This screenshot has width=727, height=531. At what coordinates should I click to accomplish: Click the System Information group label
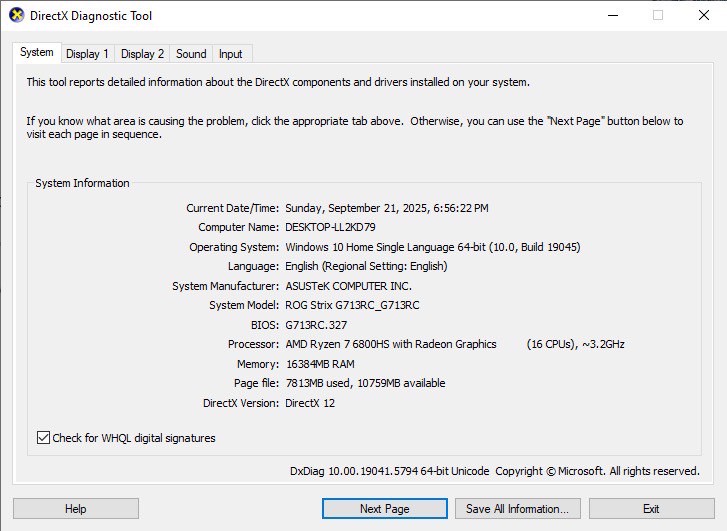click(x=82, y=184)
